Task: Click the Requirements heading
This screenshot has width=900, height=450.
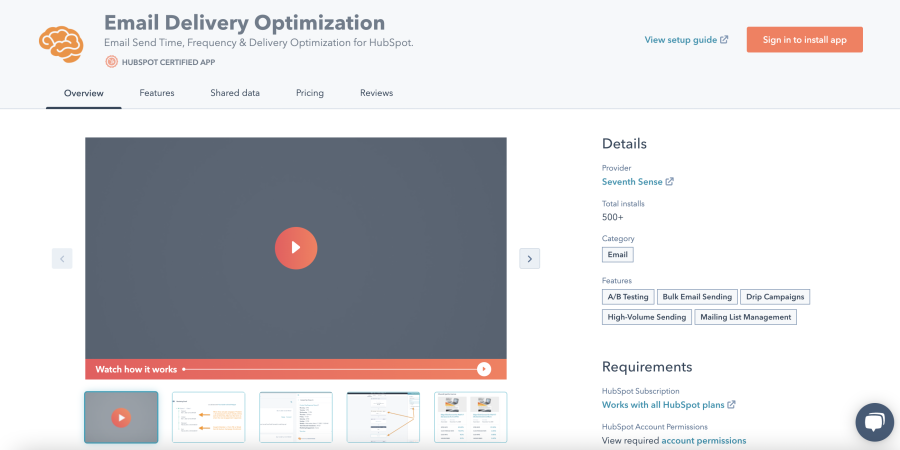Action: coord(647,367)
